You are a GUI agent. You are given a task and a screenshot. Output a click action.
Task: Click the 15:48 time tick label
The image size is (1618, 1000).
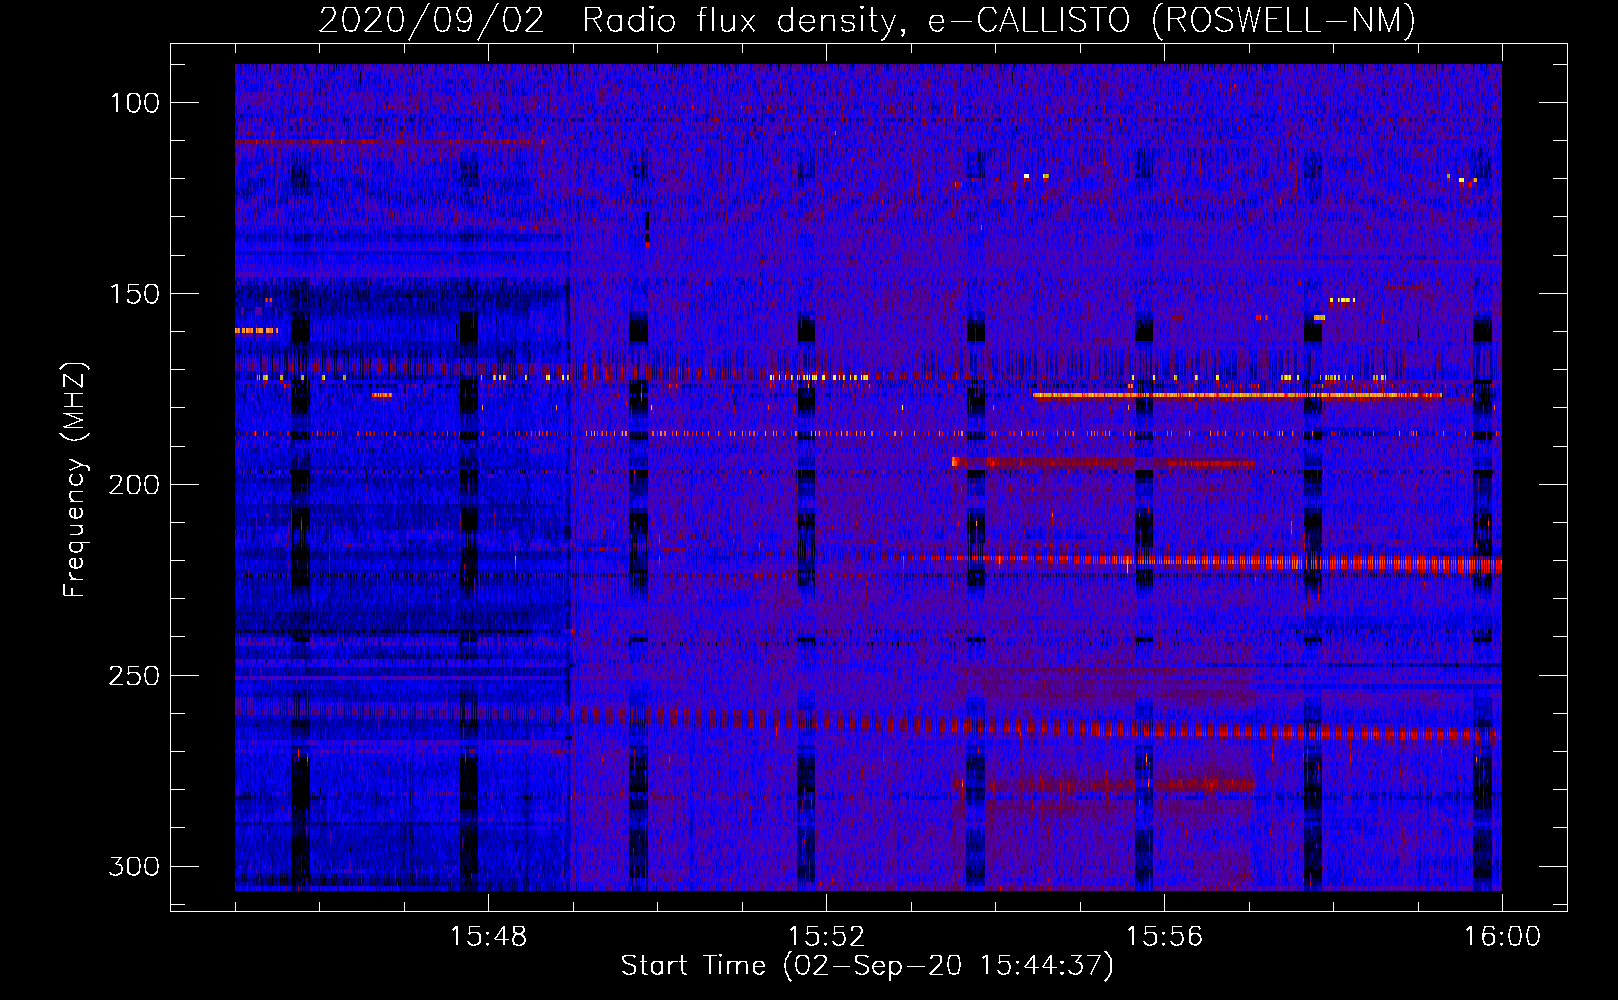click(488, 937)
